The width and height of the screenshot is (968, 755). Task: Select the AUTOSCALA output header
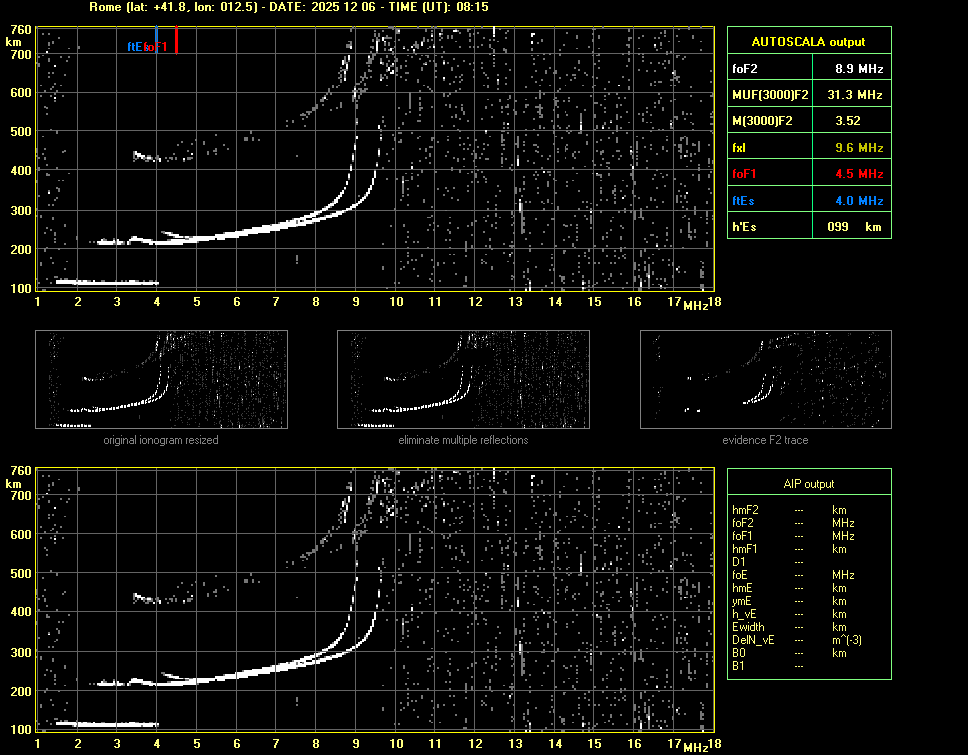tap(809, 42)
